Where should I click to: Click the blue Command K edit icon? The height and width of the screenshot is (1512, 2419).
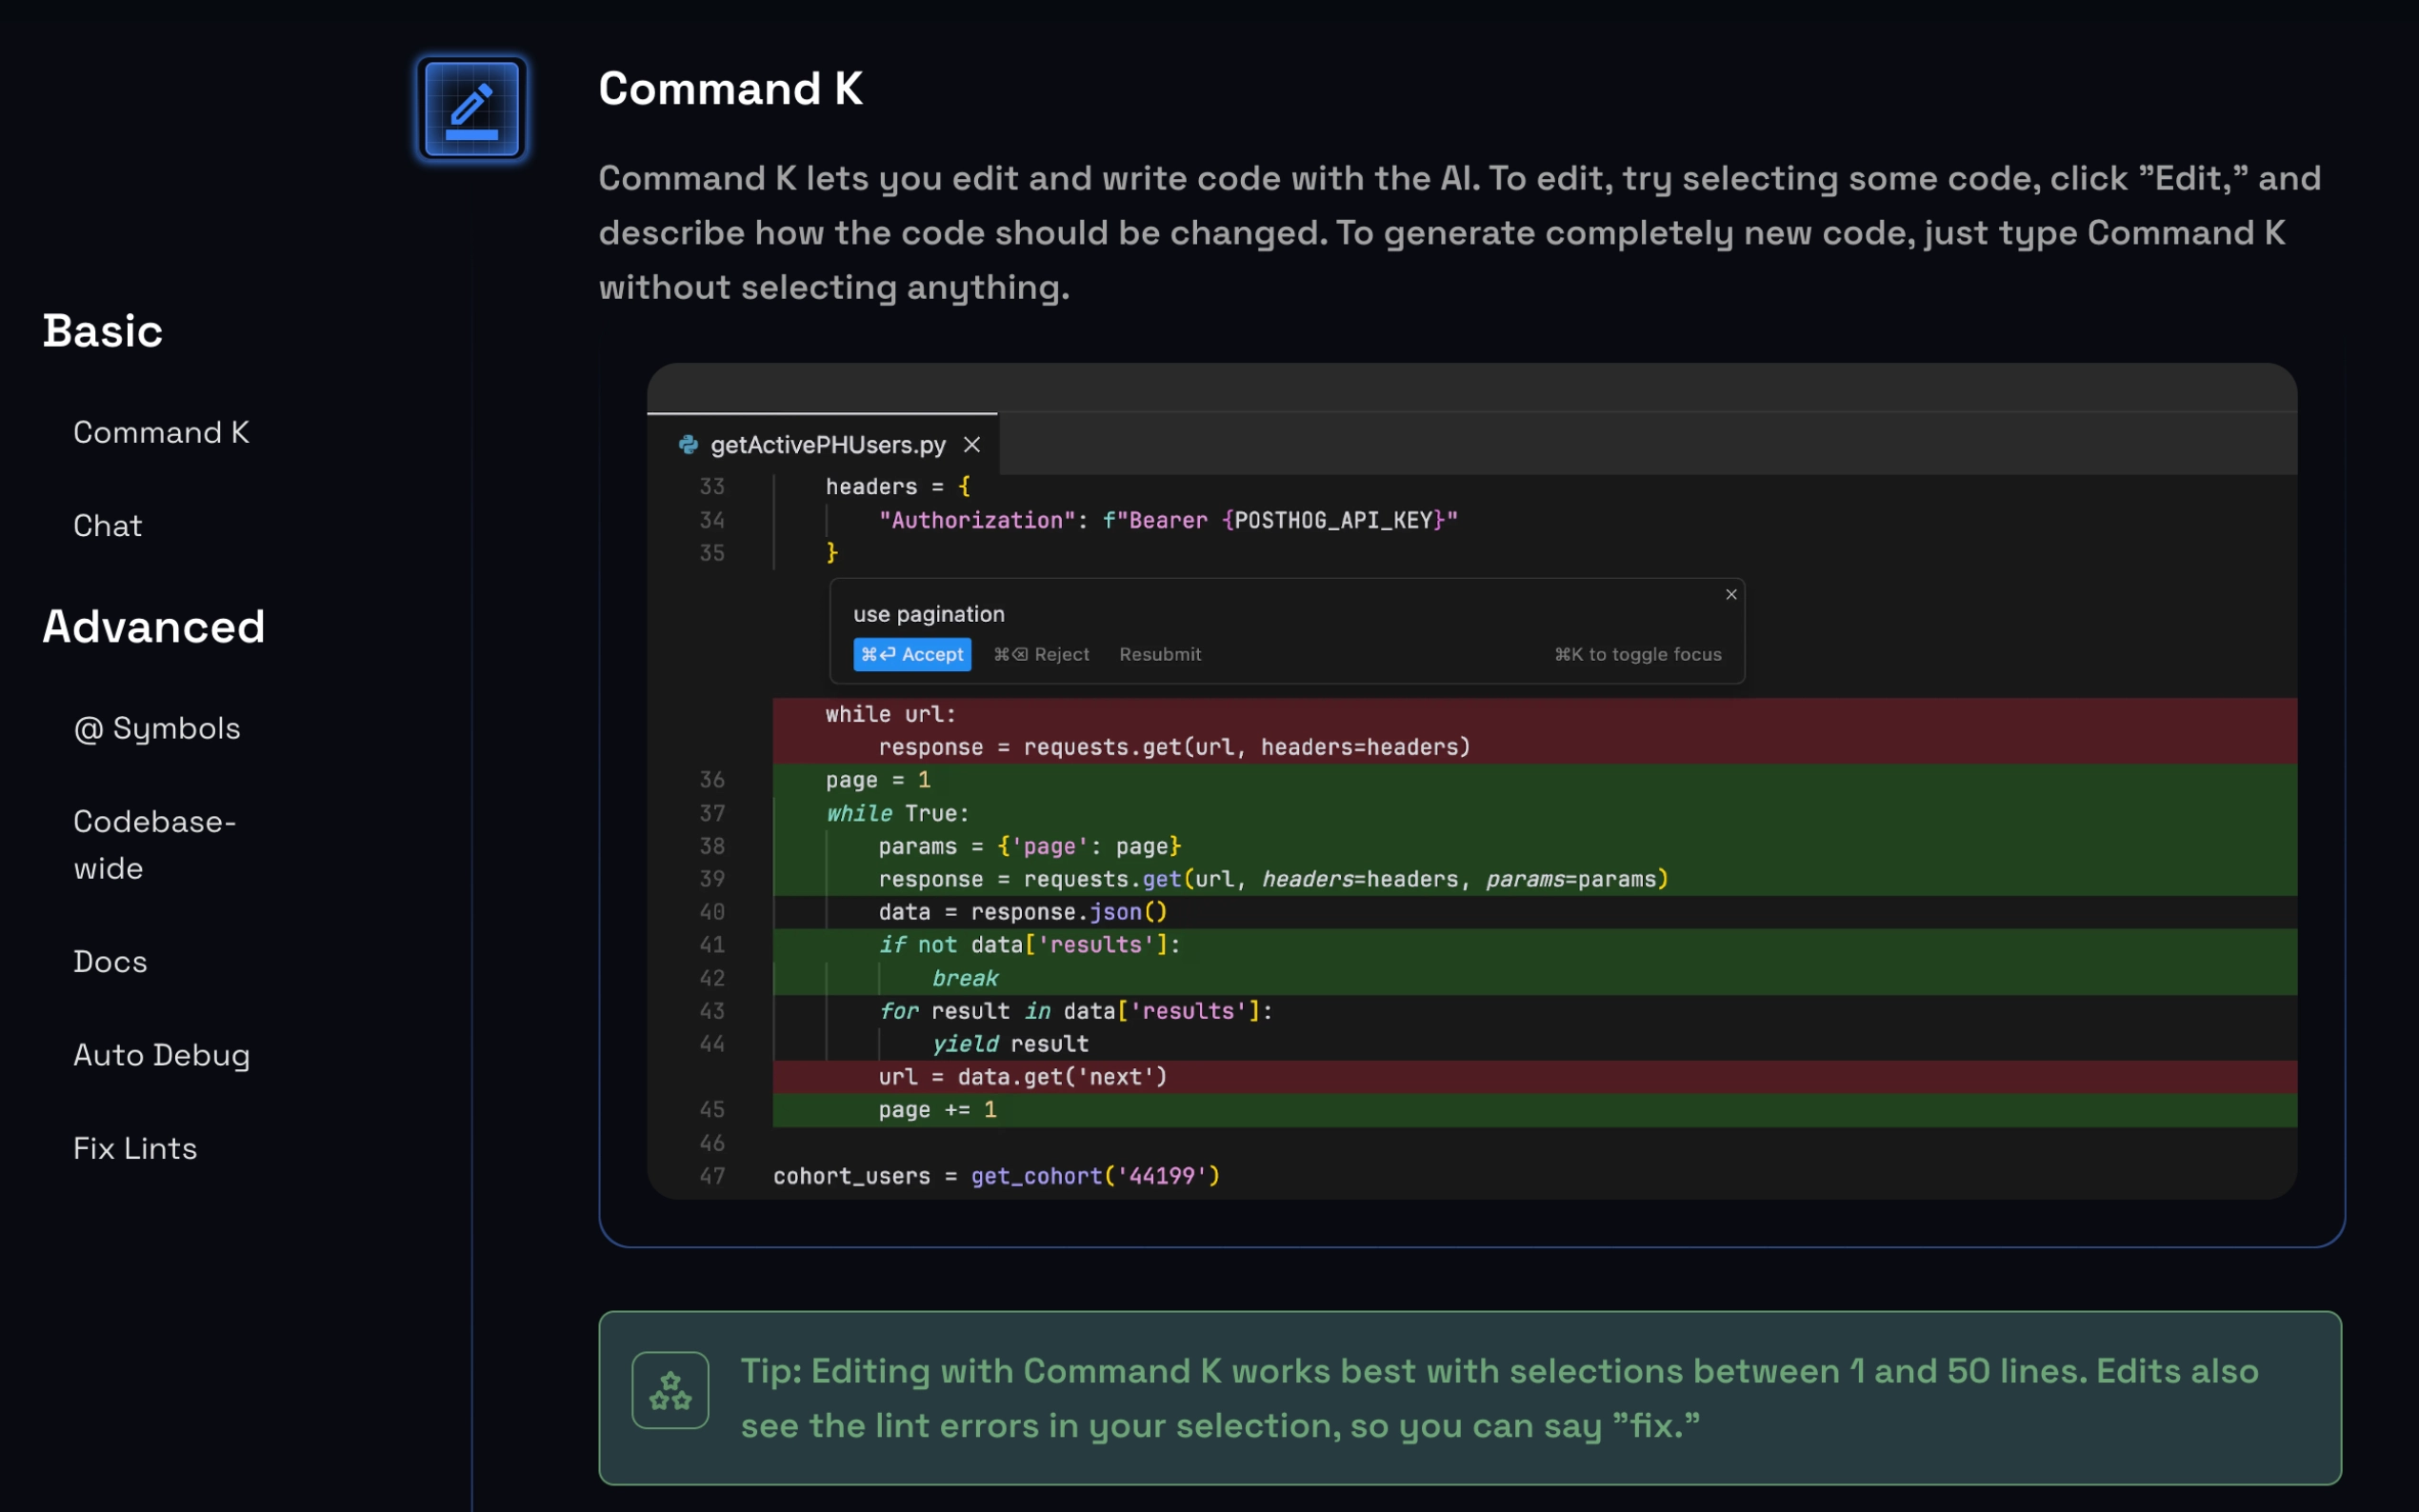(x=471, y=108)
